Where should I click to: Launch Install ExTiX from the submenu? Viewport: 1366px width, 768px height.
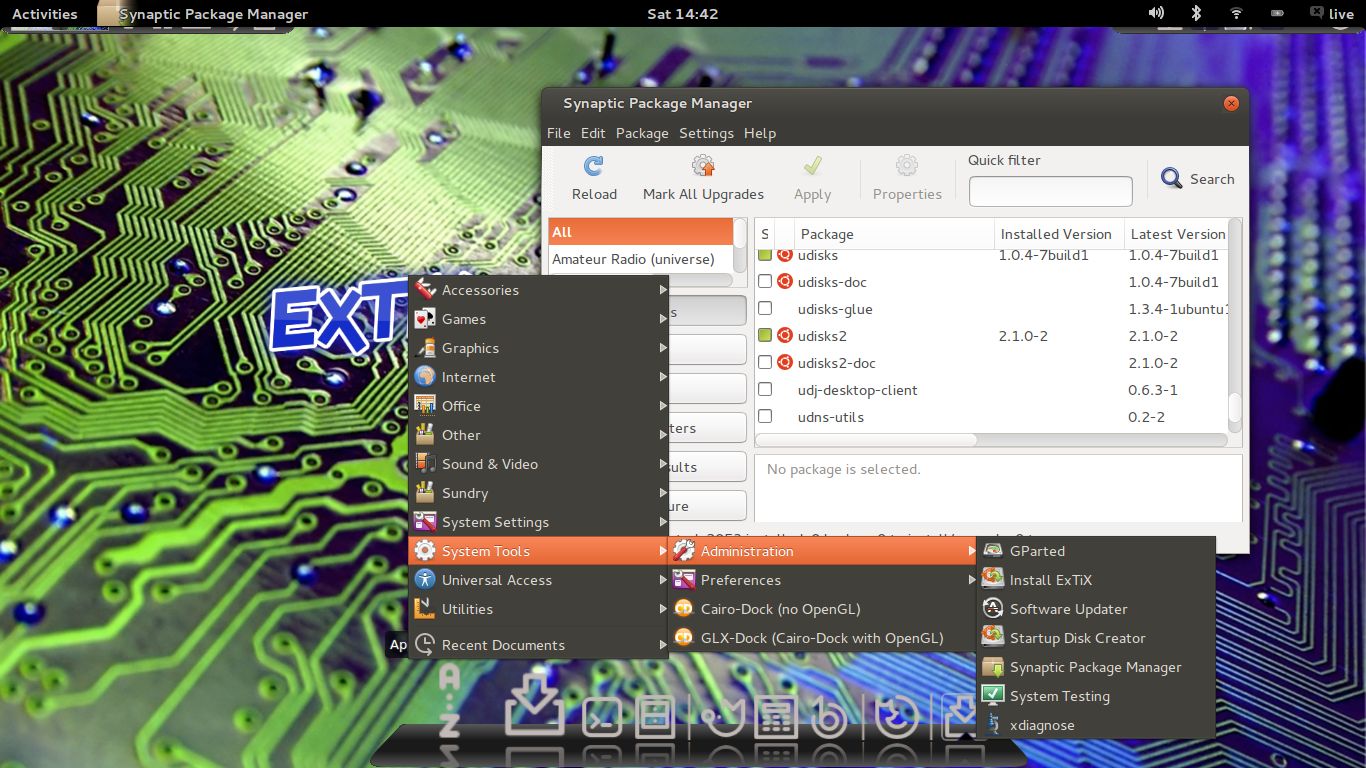1095,580
